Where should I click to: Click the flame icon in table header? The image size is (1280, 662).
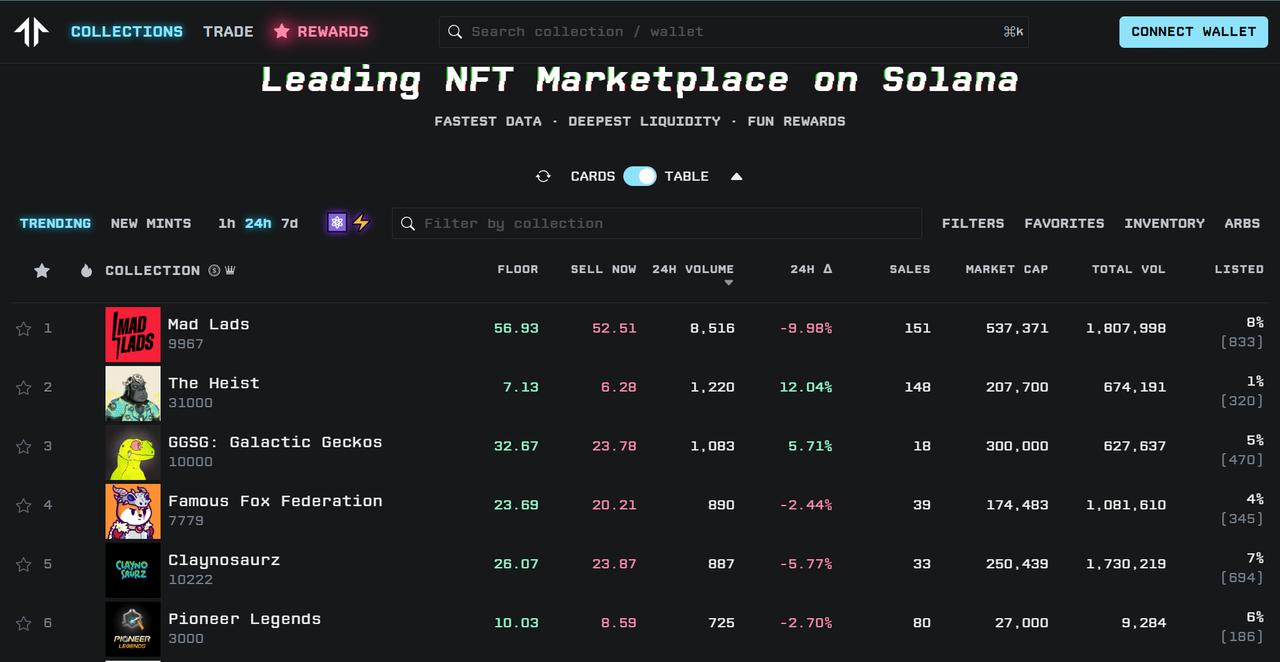coord(86,271)
